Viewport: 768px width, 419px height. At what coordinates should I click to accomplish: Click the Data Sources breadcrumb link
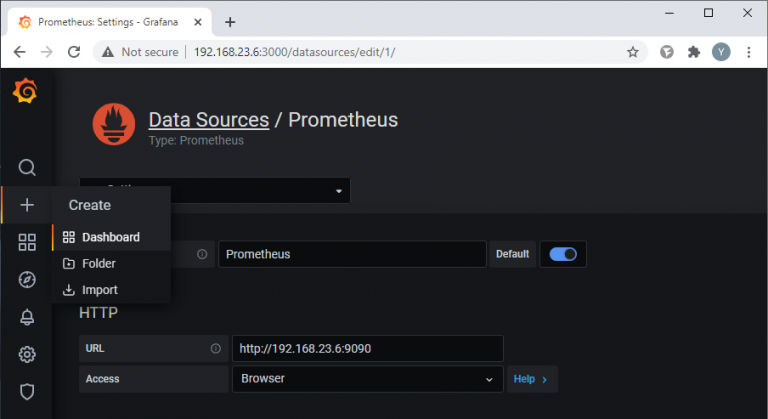click(x=208, y=120)
